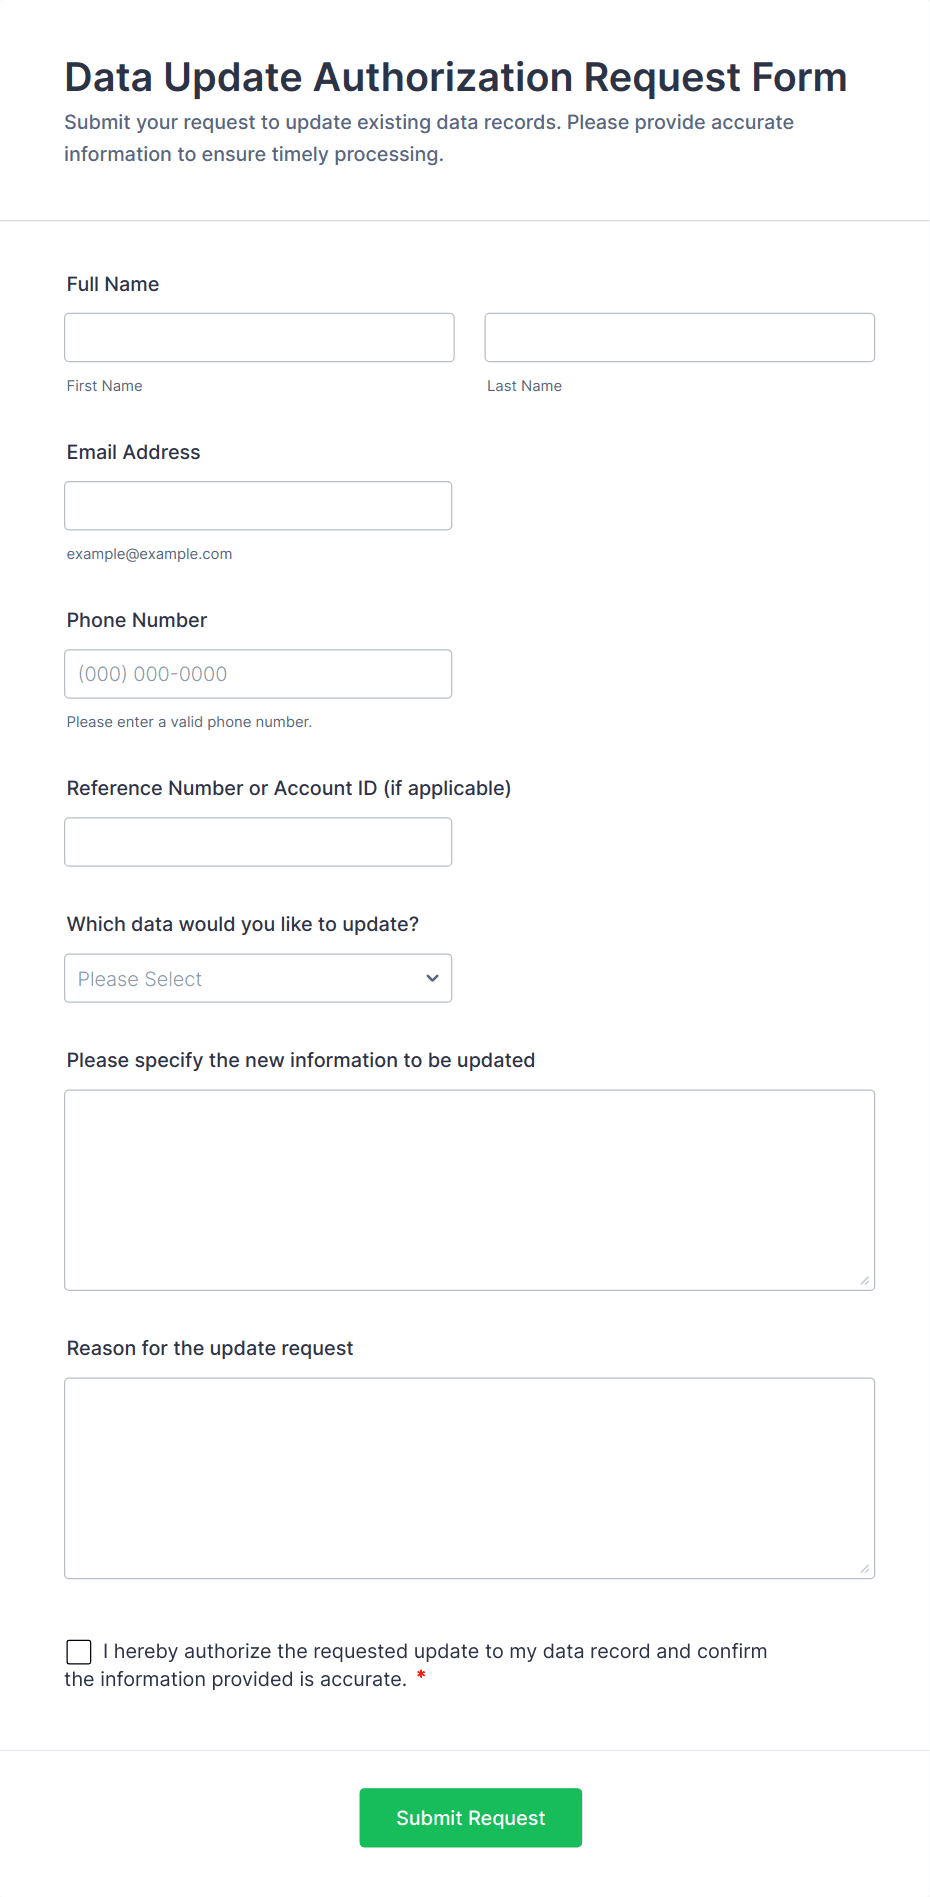Open the 'Please Select' data dropdown
The image size is (930, 1897).
pyautogui.click(x=258, y=978)
